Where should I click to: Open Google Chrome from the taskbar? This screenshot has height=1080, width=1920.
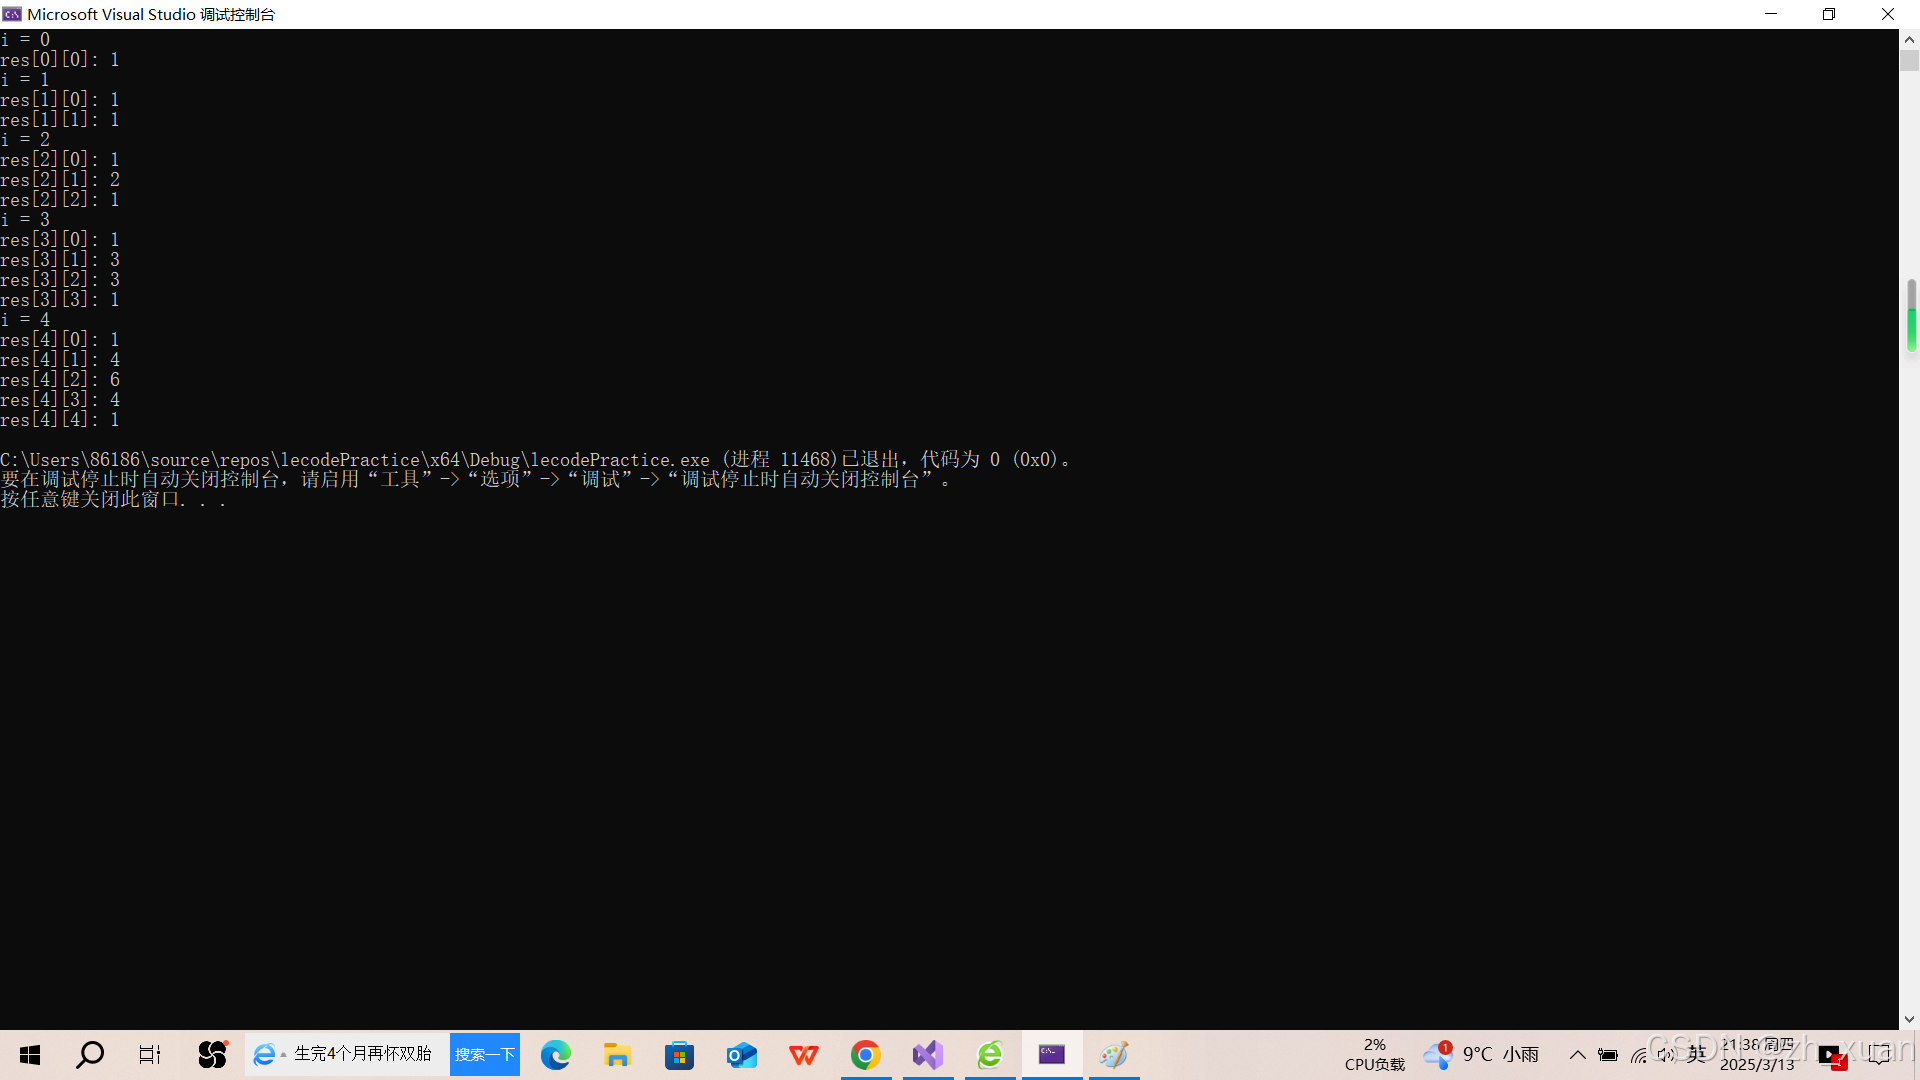tap(866, 1055)
